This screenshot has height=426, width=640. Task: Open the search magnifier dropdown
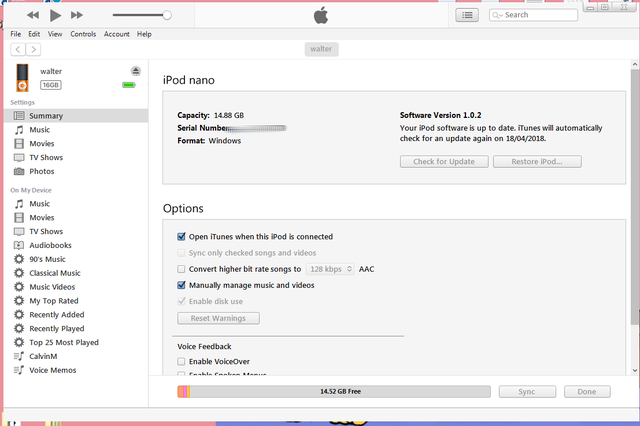pos(497,15)
